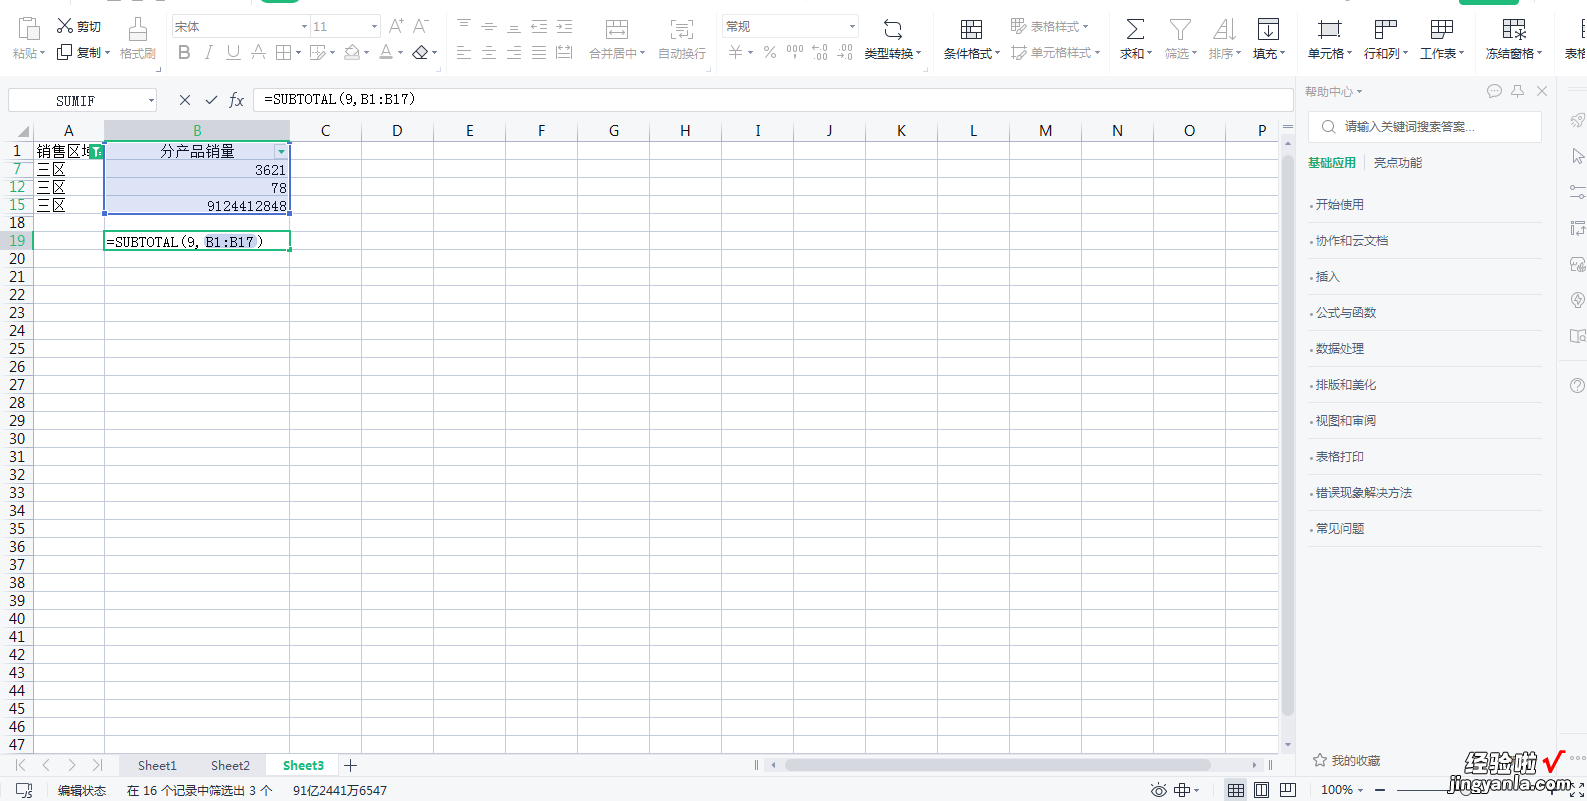Click Merge and Center (合并居中) icon
Screen dimensions: 1587x801
click(x=617, y=29)
